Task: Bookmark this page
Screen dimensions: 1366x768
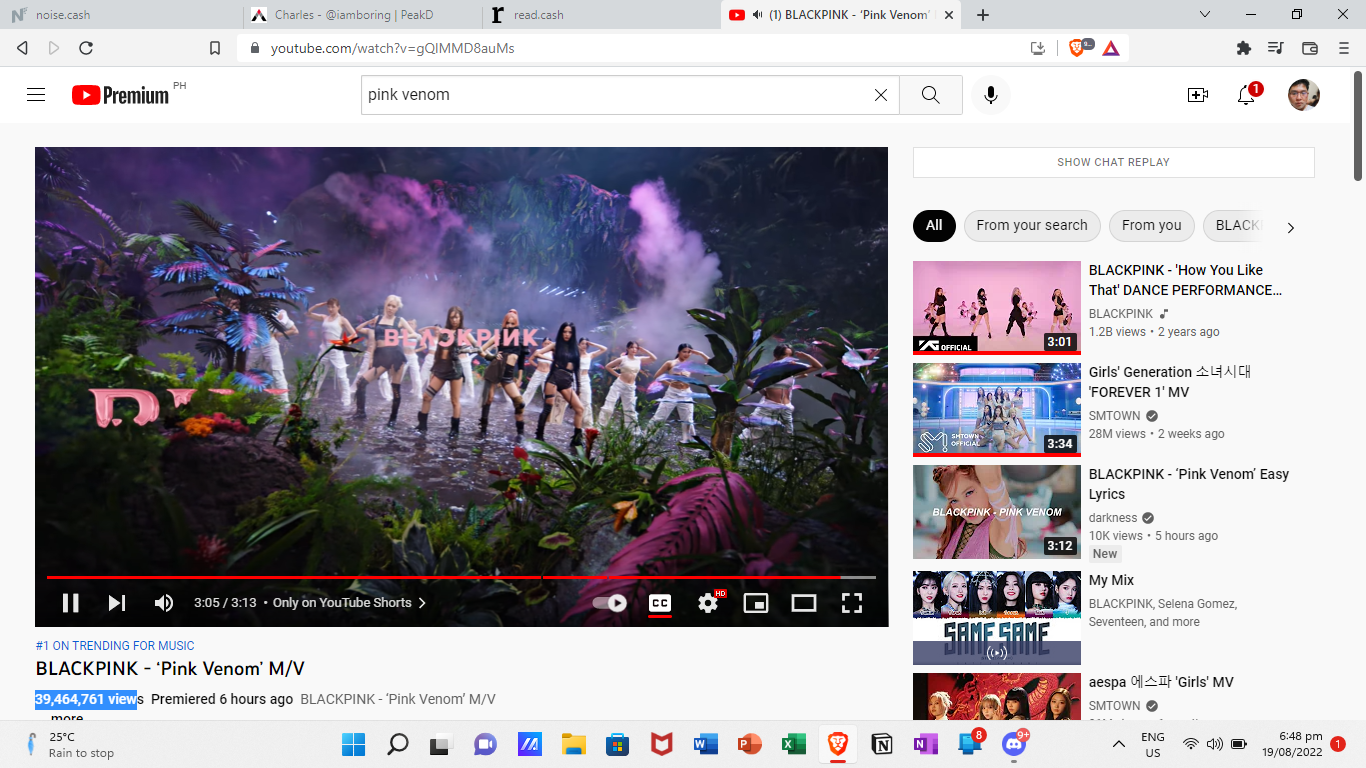Action: (215, 48)
